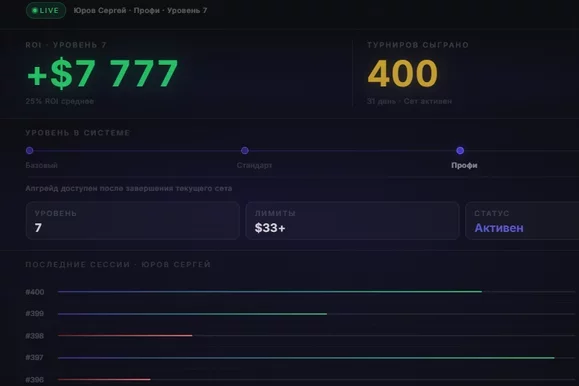
Task: Click the 'УРОВЕНЬ В СИСТЕМЕ' heading
Action: click(x=78, y=133)
